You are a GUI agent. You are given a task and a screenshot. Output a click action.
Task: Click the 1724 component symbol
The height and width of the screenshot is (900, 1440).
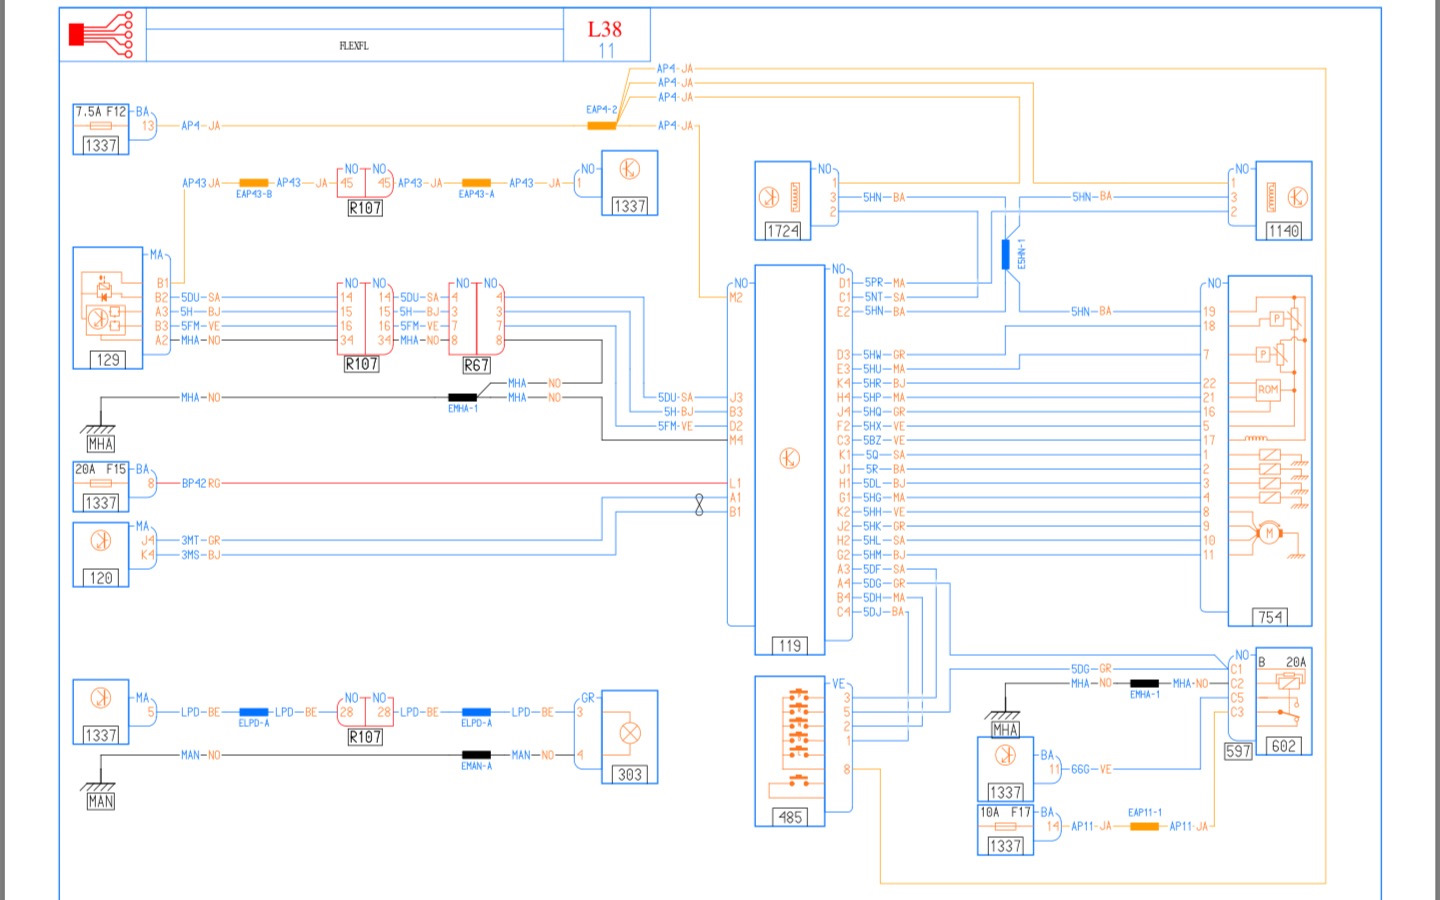(x=782, y=200)
